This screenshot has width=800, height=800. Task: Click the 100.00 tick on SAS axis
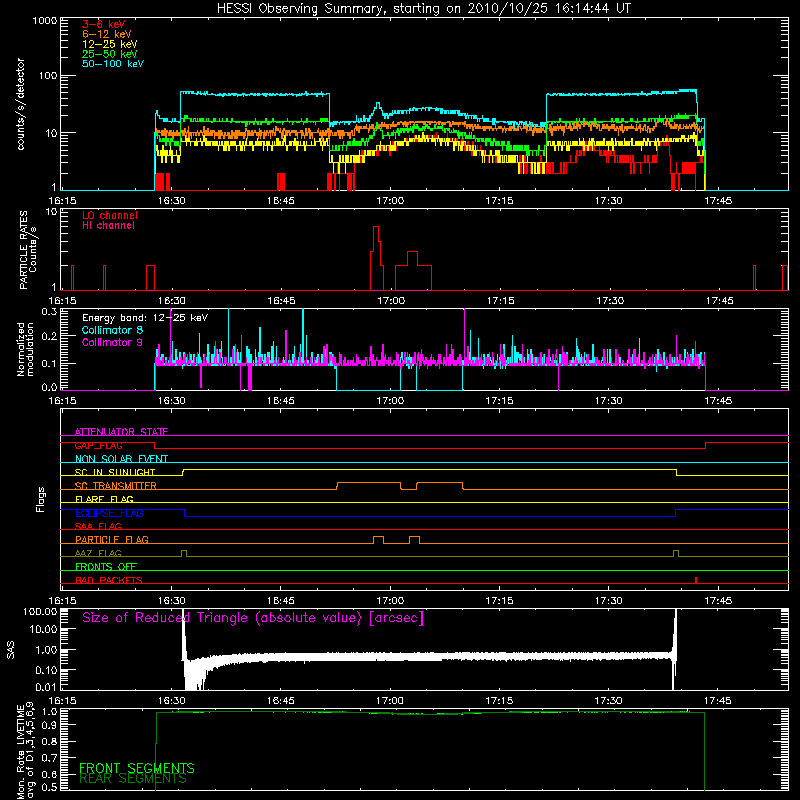coord(40,611)
